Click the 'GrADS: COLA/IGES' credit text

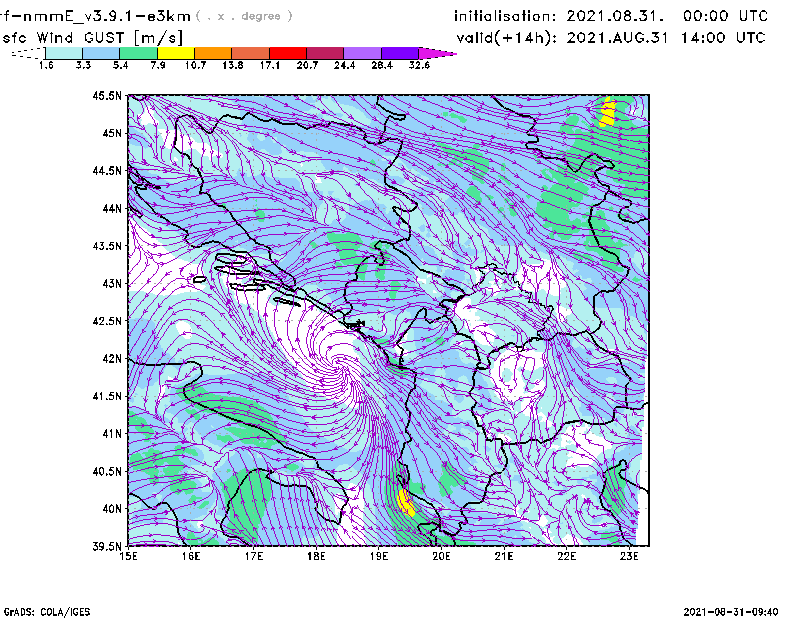47,612
